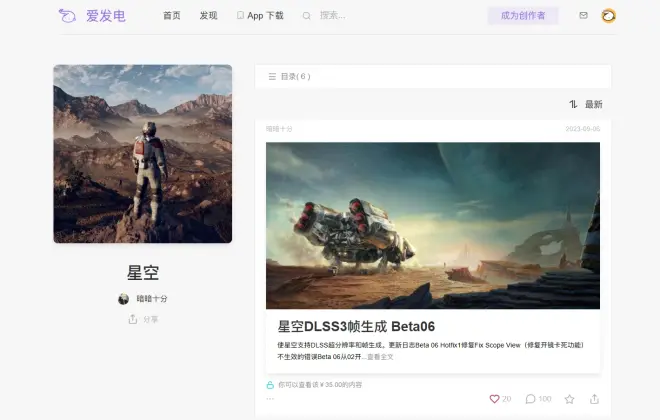Open the spaceship post cover image
660x420 pixels.
pyautogui.click(x=433, y=226)
